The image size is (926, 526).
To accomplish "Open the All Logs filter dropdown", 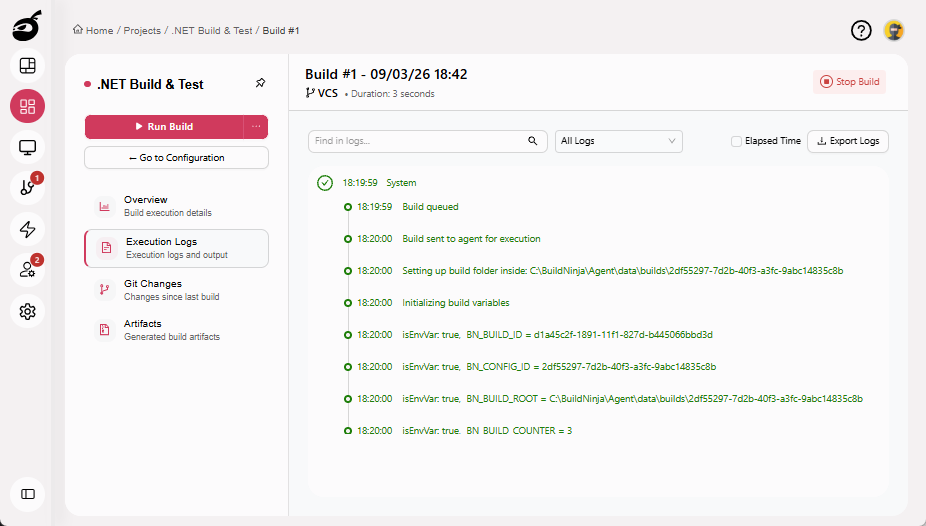I will (x=618, y=141).
